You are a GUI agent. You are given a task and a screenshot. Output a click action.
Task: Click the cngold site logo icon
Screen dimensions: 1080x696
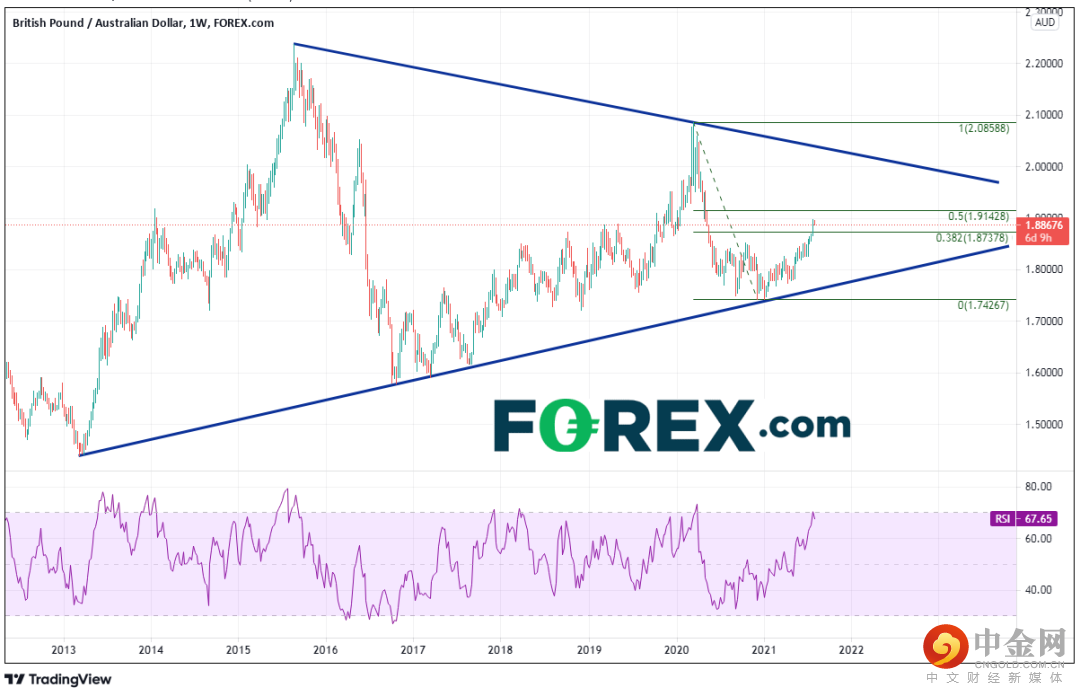pos(946,647)
